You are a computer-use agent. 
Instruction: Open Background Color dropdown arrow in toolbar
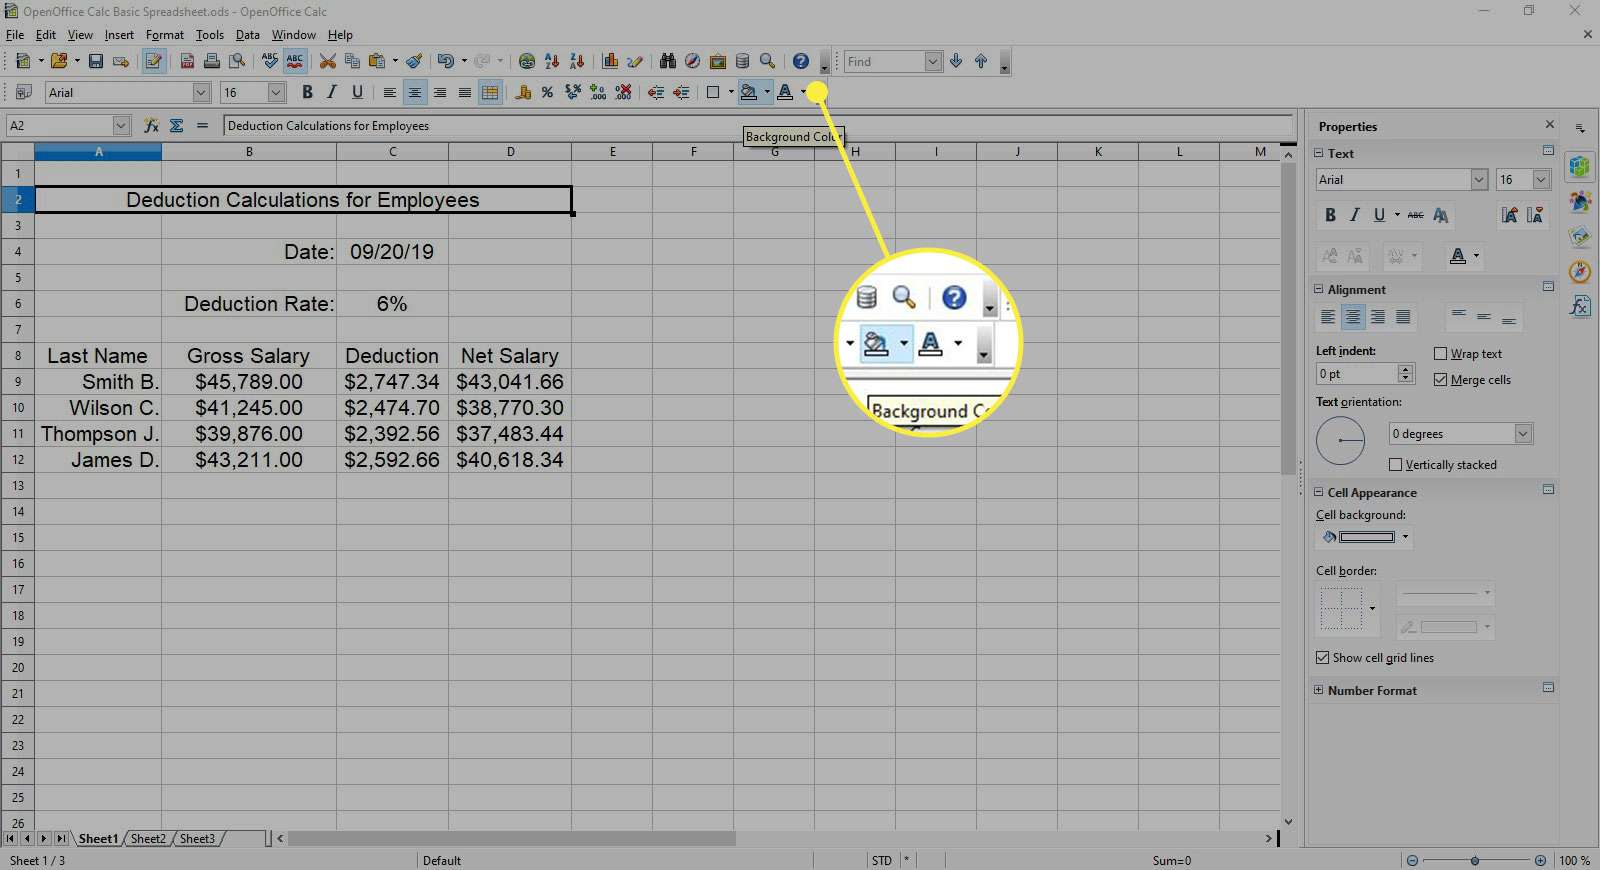point(767,92)
